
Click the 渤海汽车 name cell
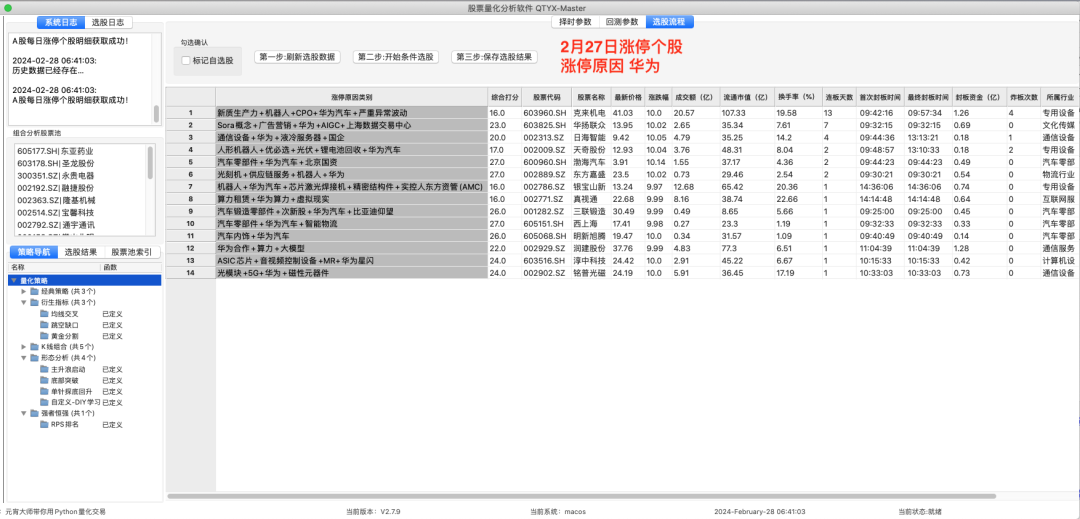click(x=591, y=162)
